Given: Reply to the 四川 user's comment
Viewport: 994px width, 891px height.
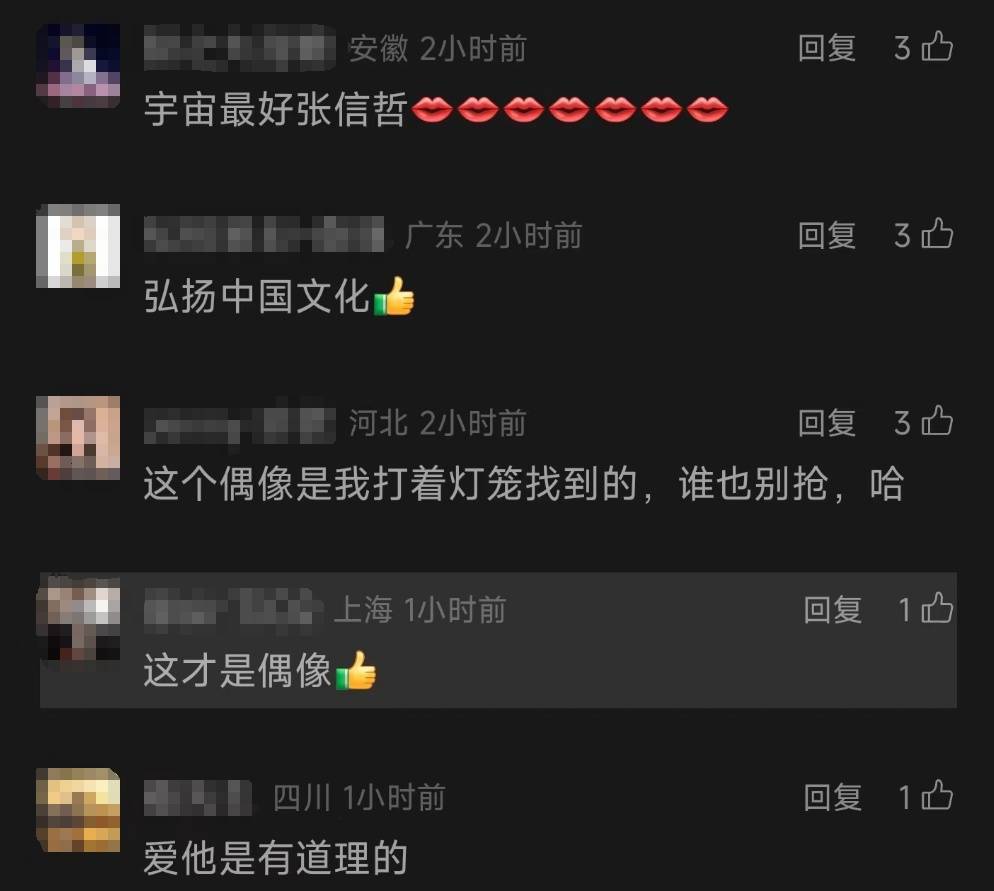Looking at the screenshot, I should [832, 797].
